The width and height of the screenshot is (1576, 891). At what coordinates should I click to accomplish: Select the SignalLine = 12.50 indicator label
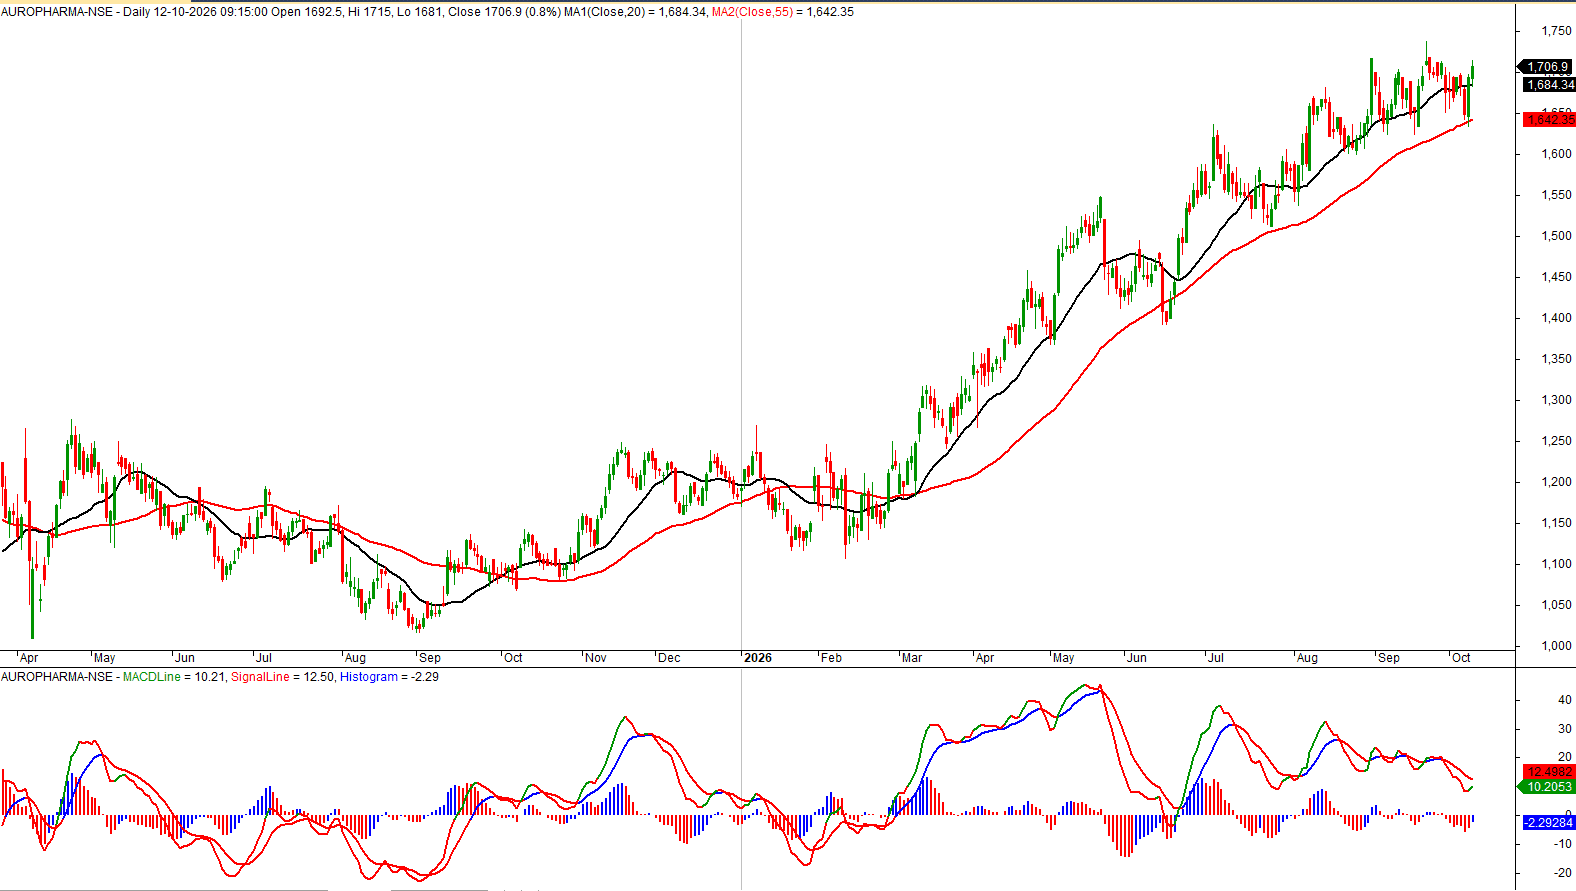pos(283,677)
